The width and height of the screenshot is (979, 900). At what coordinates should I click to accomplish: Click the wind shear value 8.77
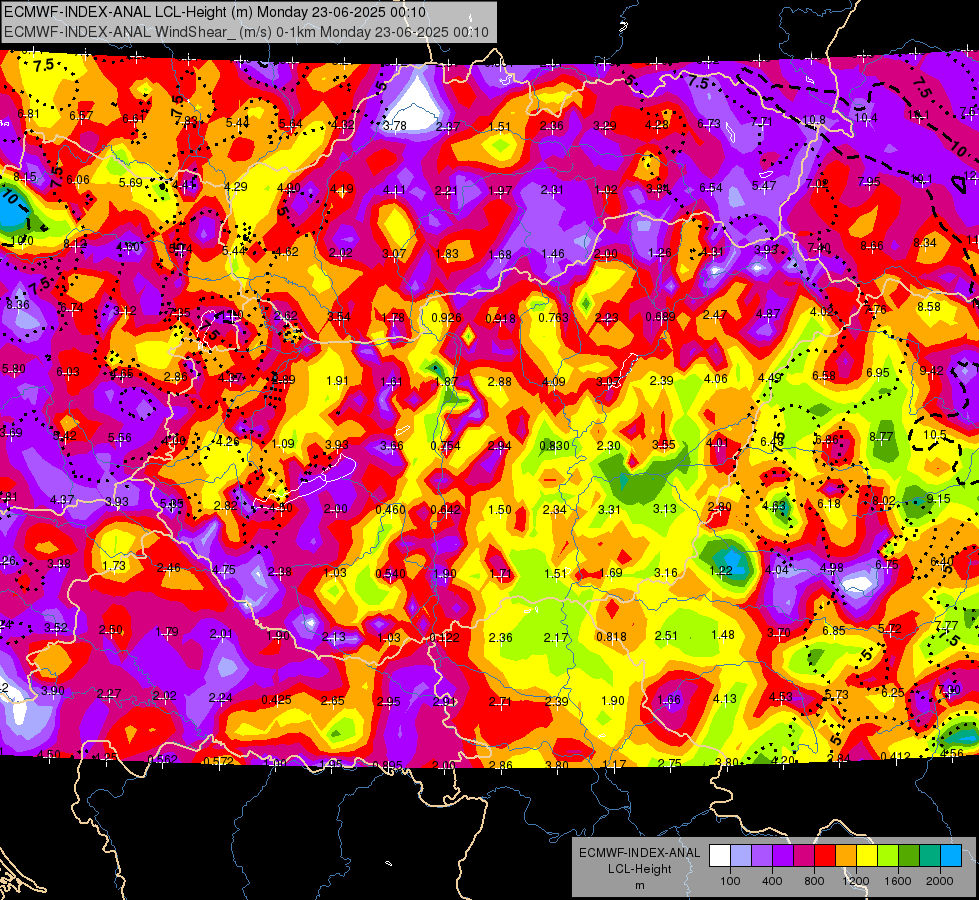(881, 437)
